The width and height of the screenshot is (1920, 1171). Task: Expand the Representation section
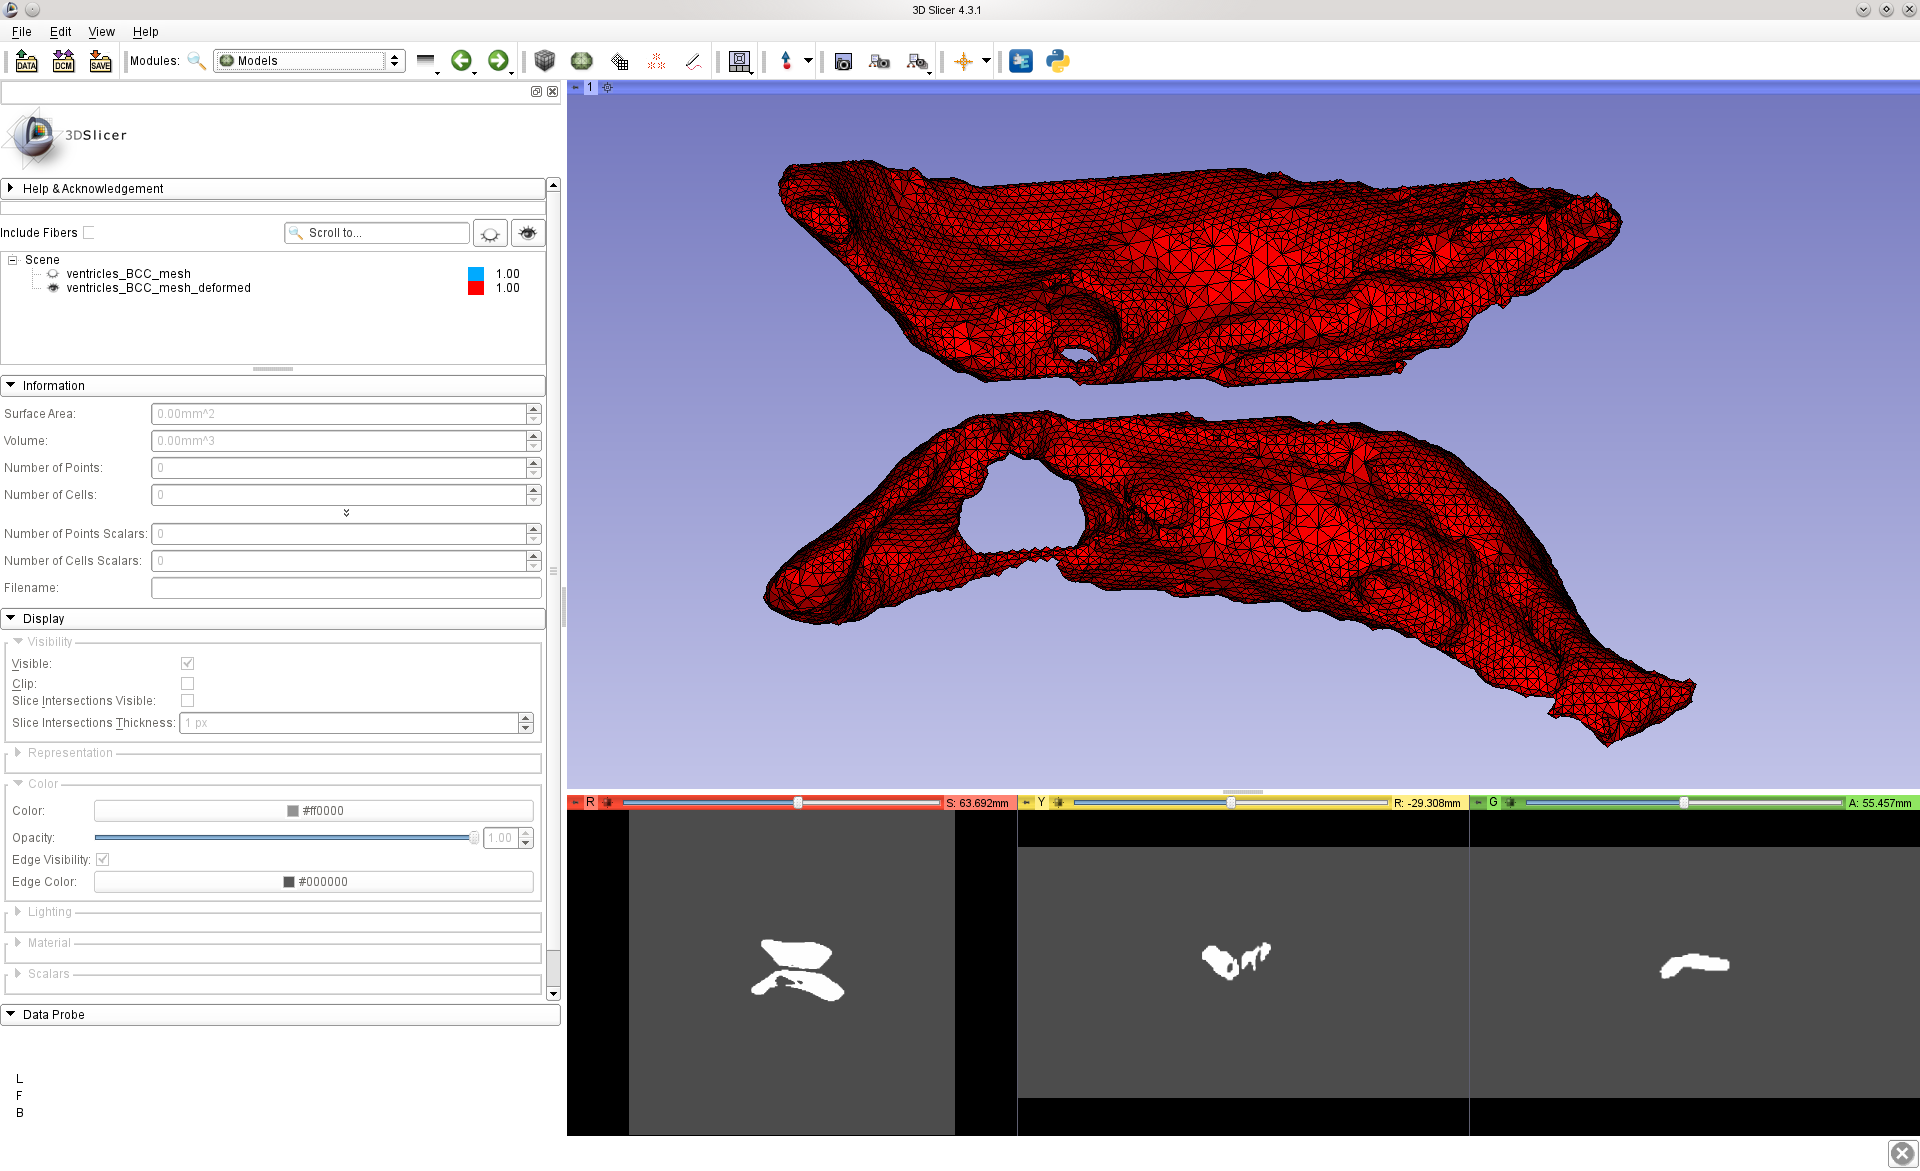pos(70,753)
